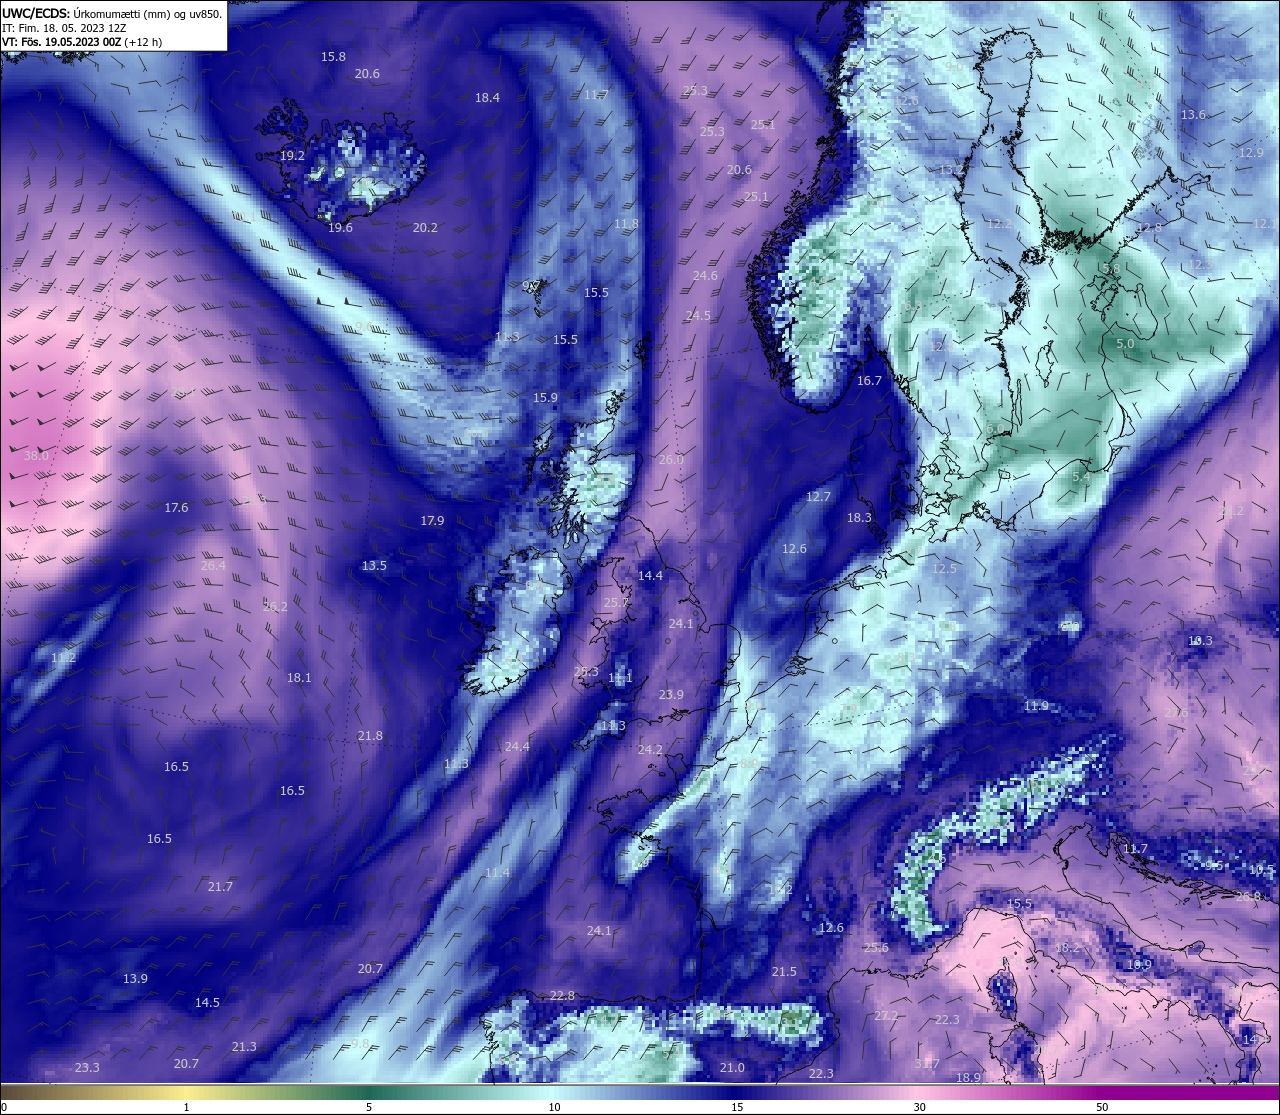The image size is (1280, 1115).
Task: Click the 13.9 value label
Action: tap(135, 979)
